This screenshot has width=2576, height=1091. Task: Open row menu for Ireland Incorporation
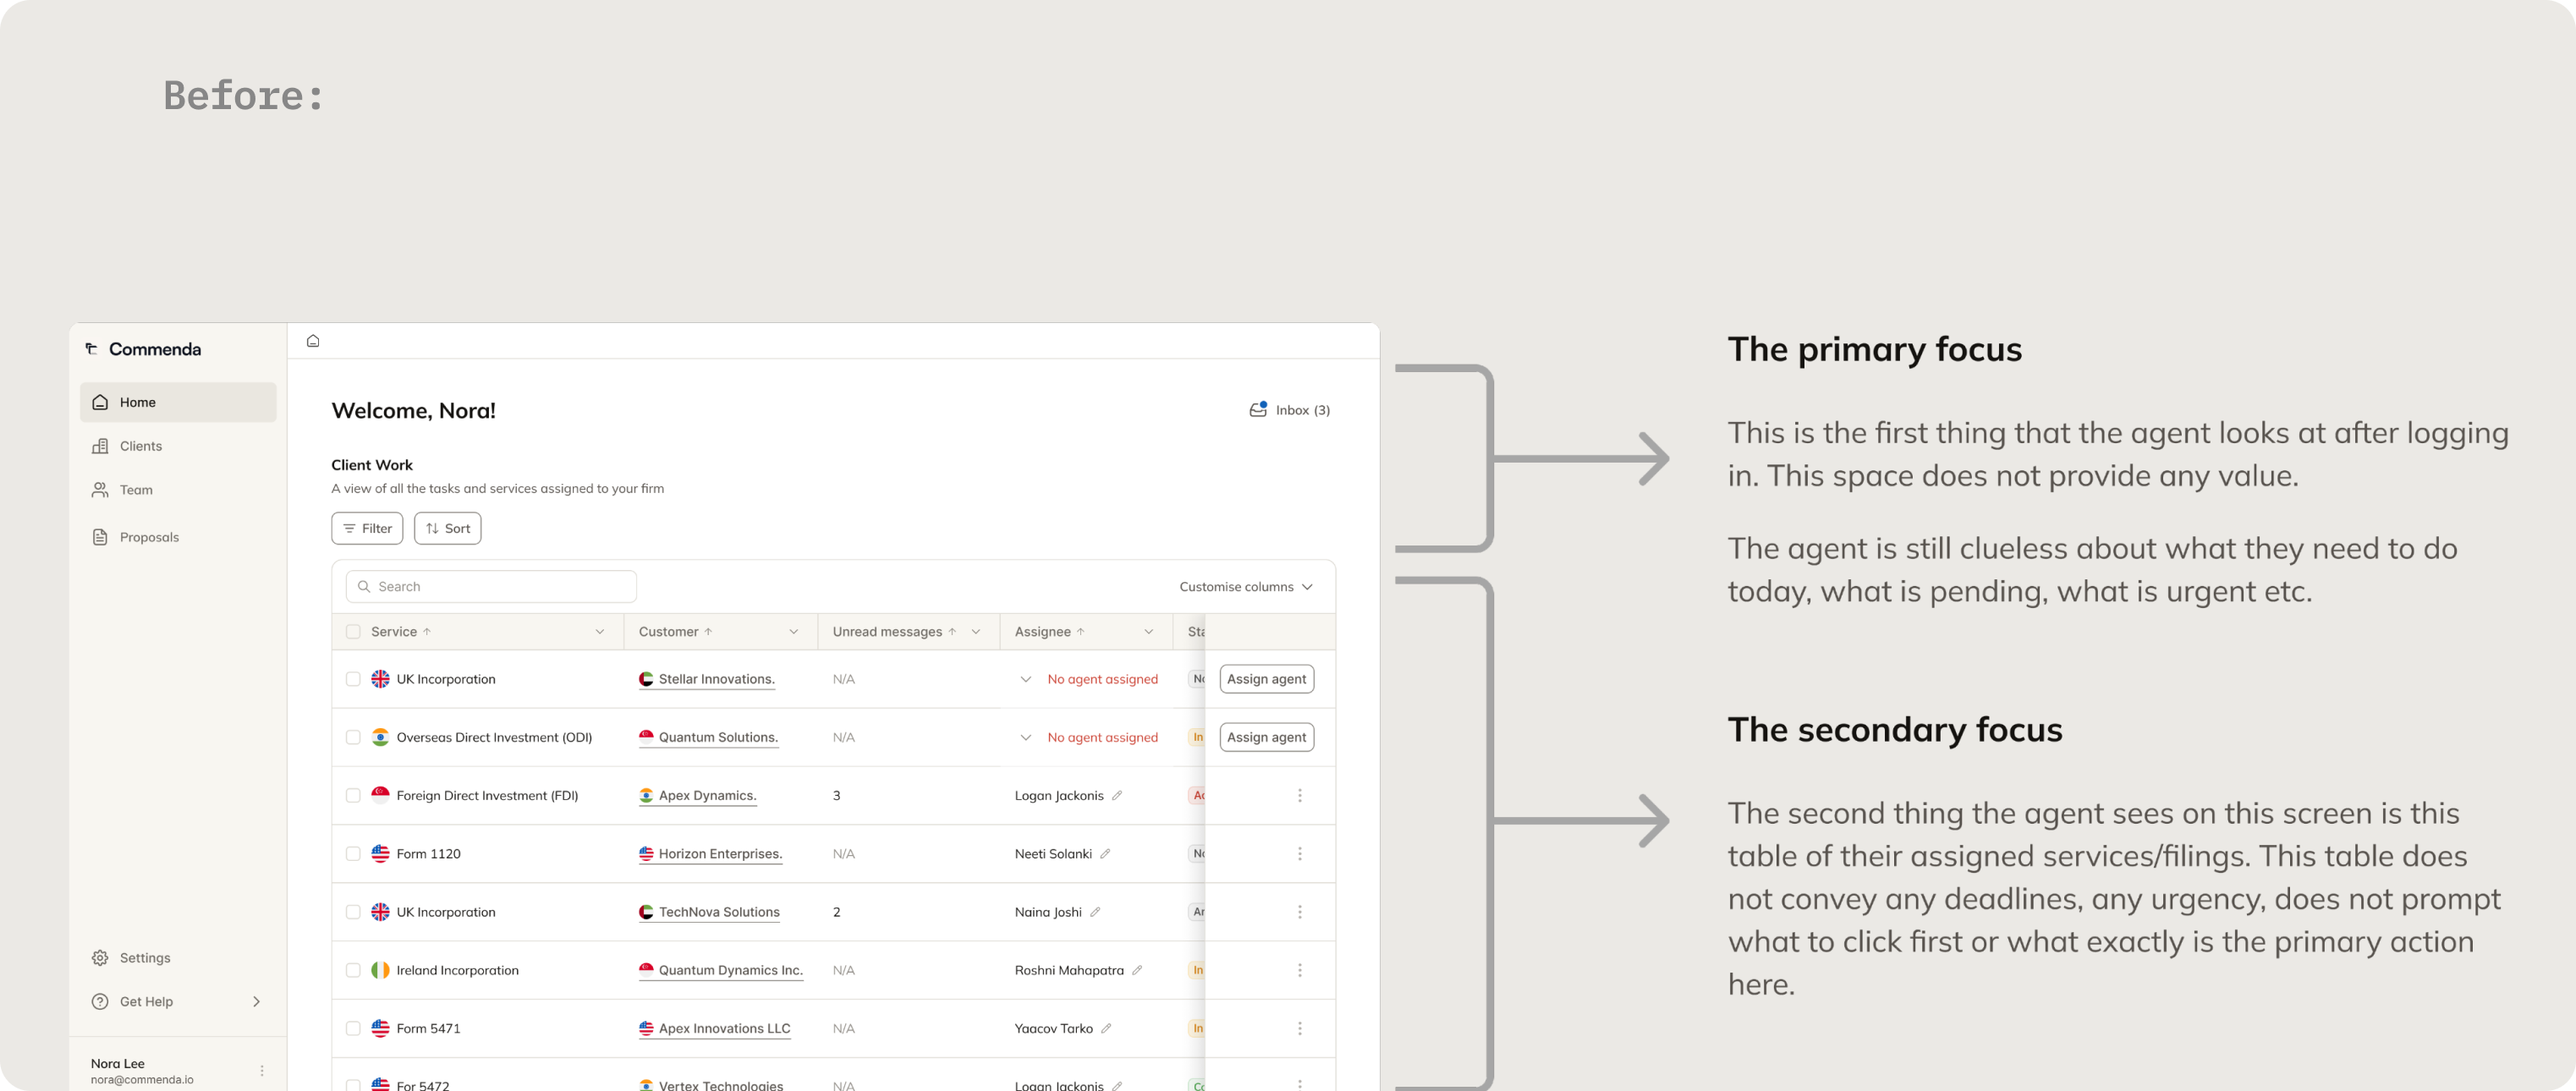(1299, 969)
